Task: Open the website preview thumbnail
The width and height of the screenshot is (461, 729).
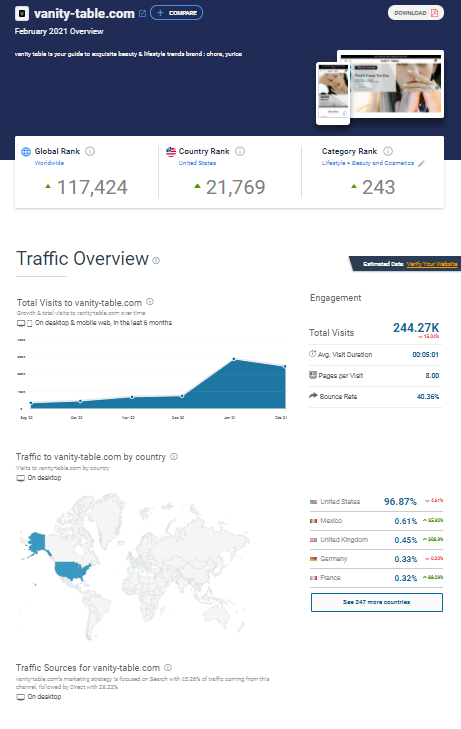Action: tap(380, 87)
